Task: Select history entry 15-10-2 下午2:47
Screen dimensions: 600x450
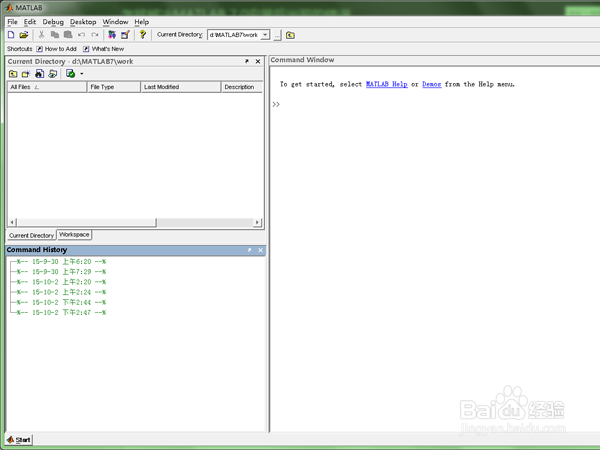Action: tap(61, 313)
